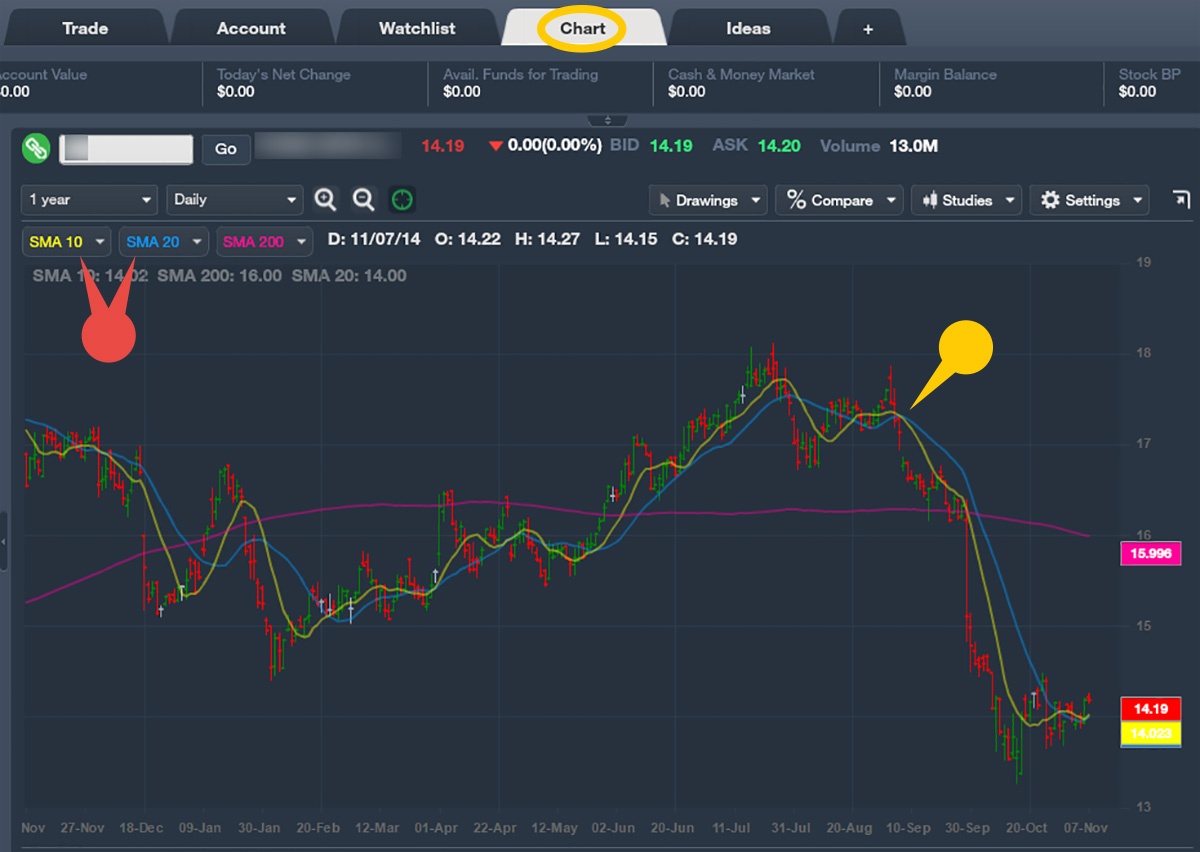Image resolution: width=1200 pixels, height=852 pixels.
Task: Expand the left side panel handle
Action: coord(4,541)
